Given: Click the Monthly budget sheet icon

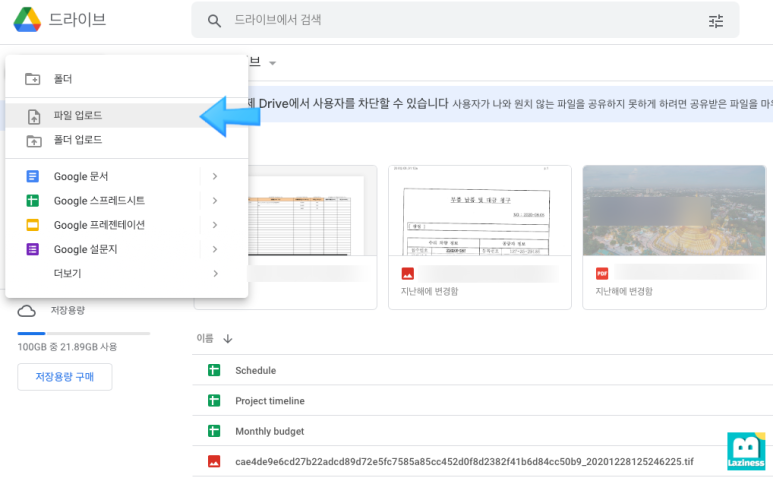Looking at the screenshot, I should [214, 431].
